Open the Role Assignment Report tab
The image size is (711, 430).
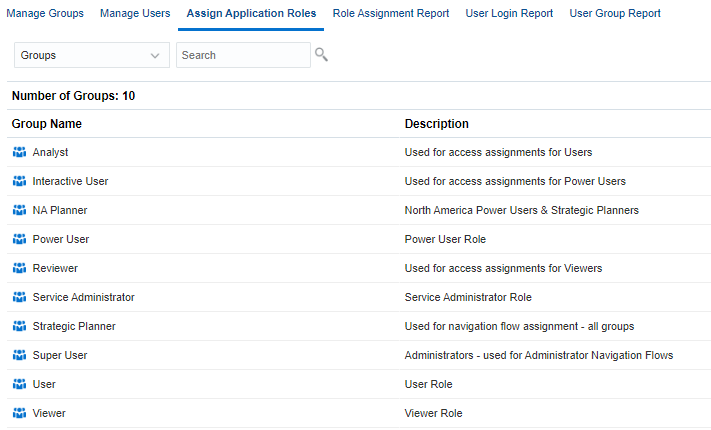coord(391,14)
